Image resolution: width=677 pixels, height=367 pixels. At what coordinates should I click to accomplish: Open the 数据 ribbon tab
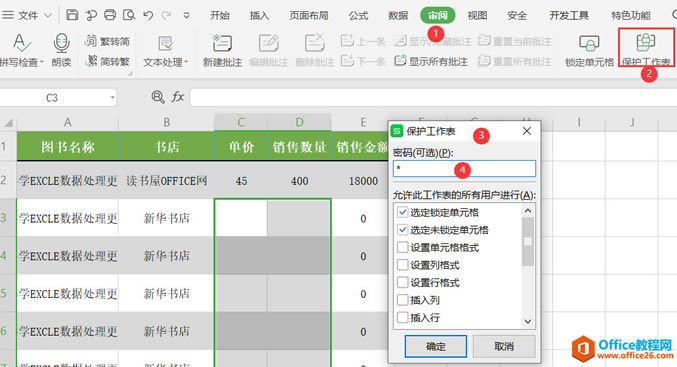coord(398,16)
